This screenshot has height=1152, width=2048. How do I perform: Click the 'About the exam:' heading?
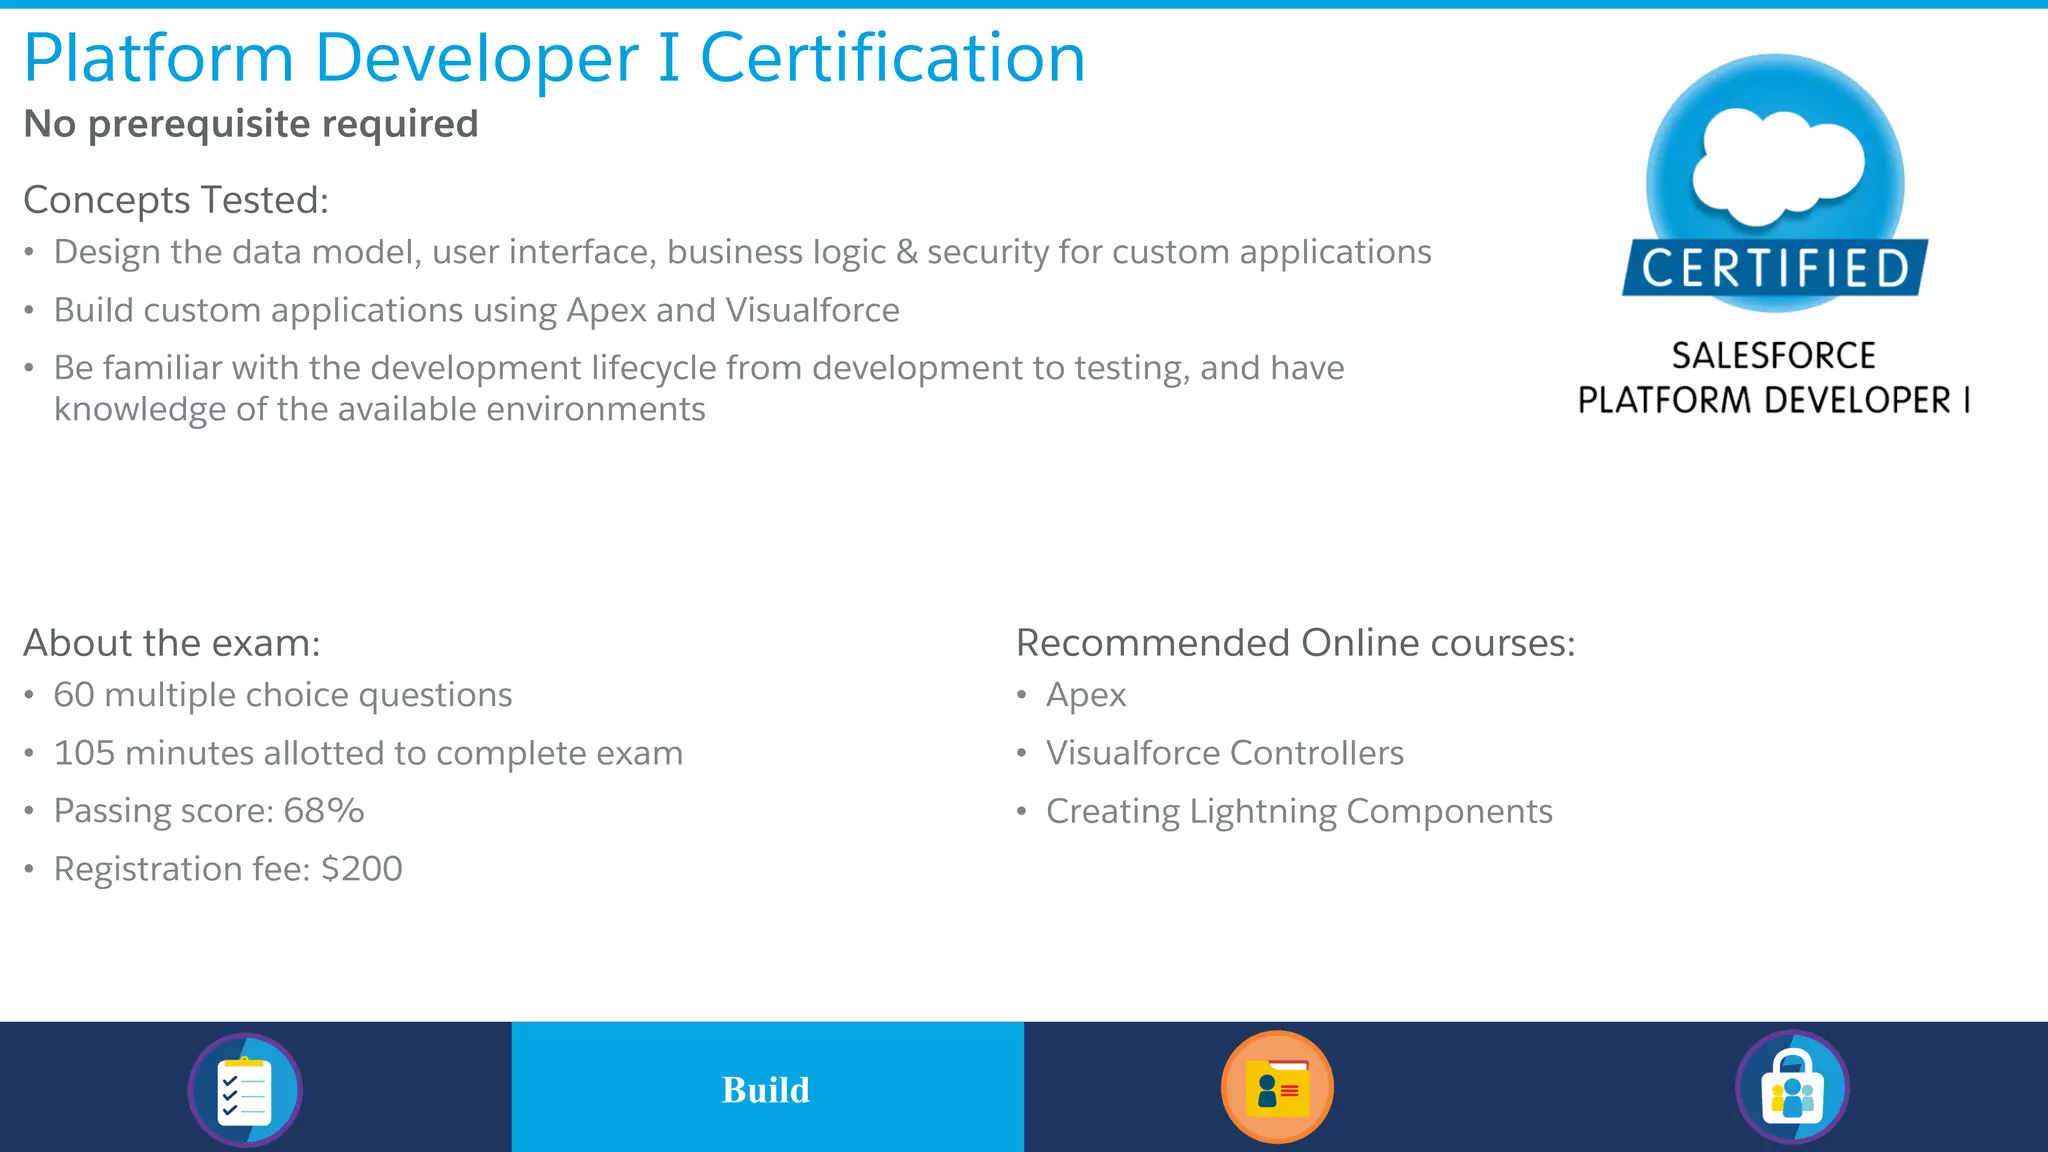172,643
